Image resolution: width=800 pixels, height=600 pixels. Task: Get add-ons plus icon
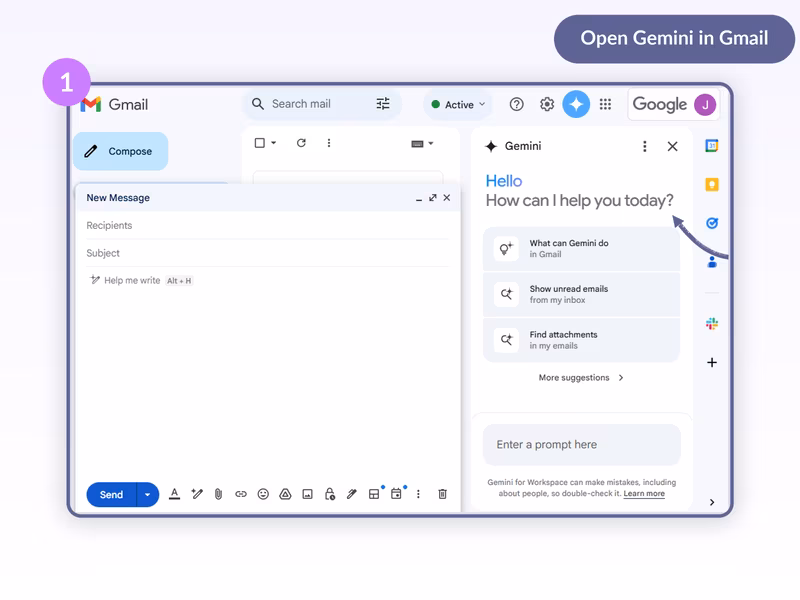tap(712, 362)
